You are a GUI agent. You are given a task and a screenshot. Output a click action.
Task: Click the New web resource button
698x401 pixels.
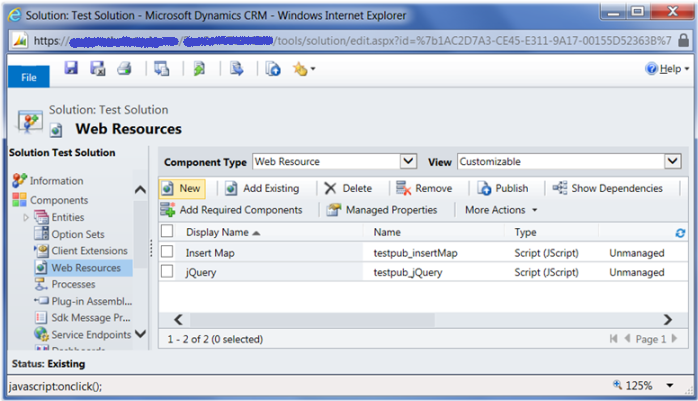(x=182, y=188)
